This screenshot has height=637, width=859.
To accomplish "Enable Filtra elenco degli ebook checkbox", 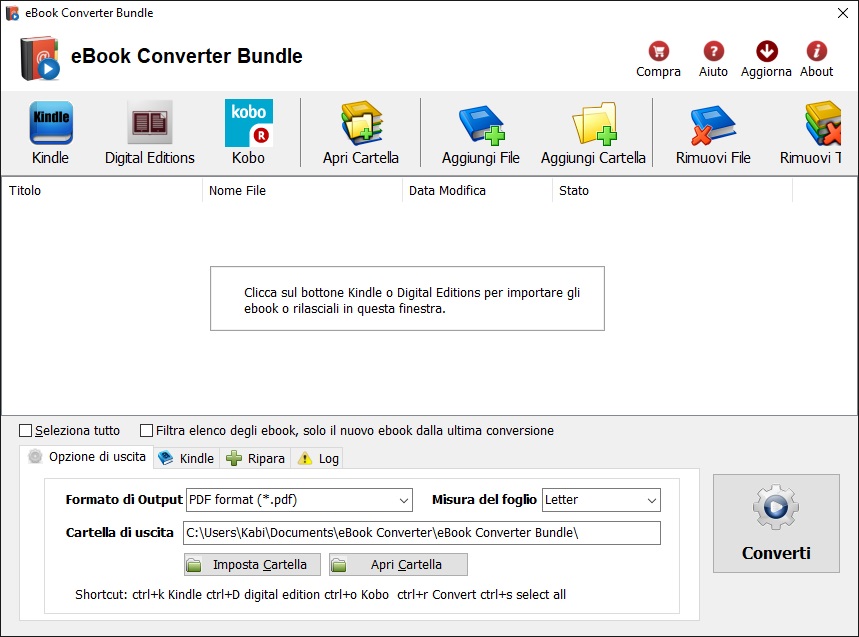I will point(146,431).
